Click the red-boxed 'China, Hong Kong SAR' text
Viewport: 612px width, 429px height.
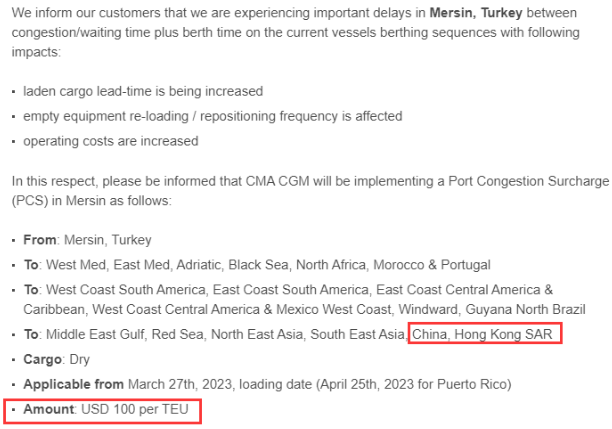pos(482,334)
